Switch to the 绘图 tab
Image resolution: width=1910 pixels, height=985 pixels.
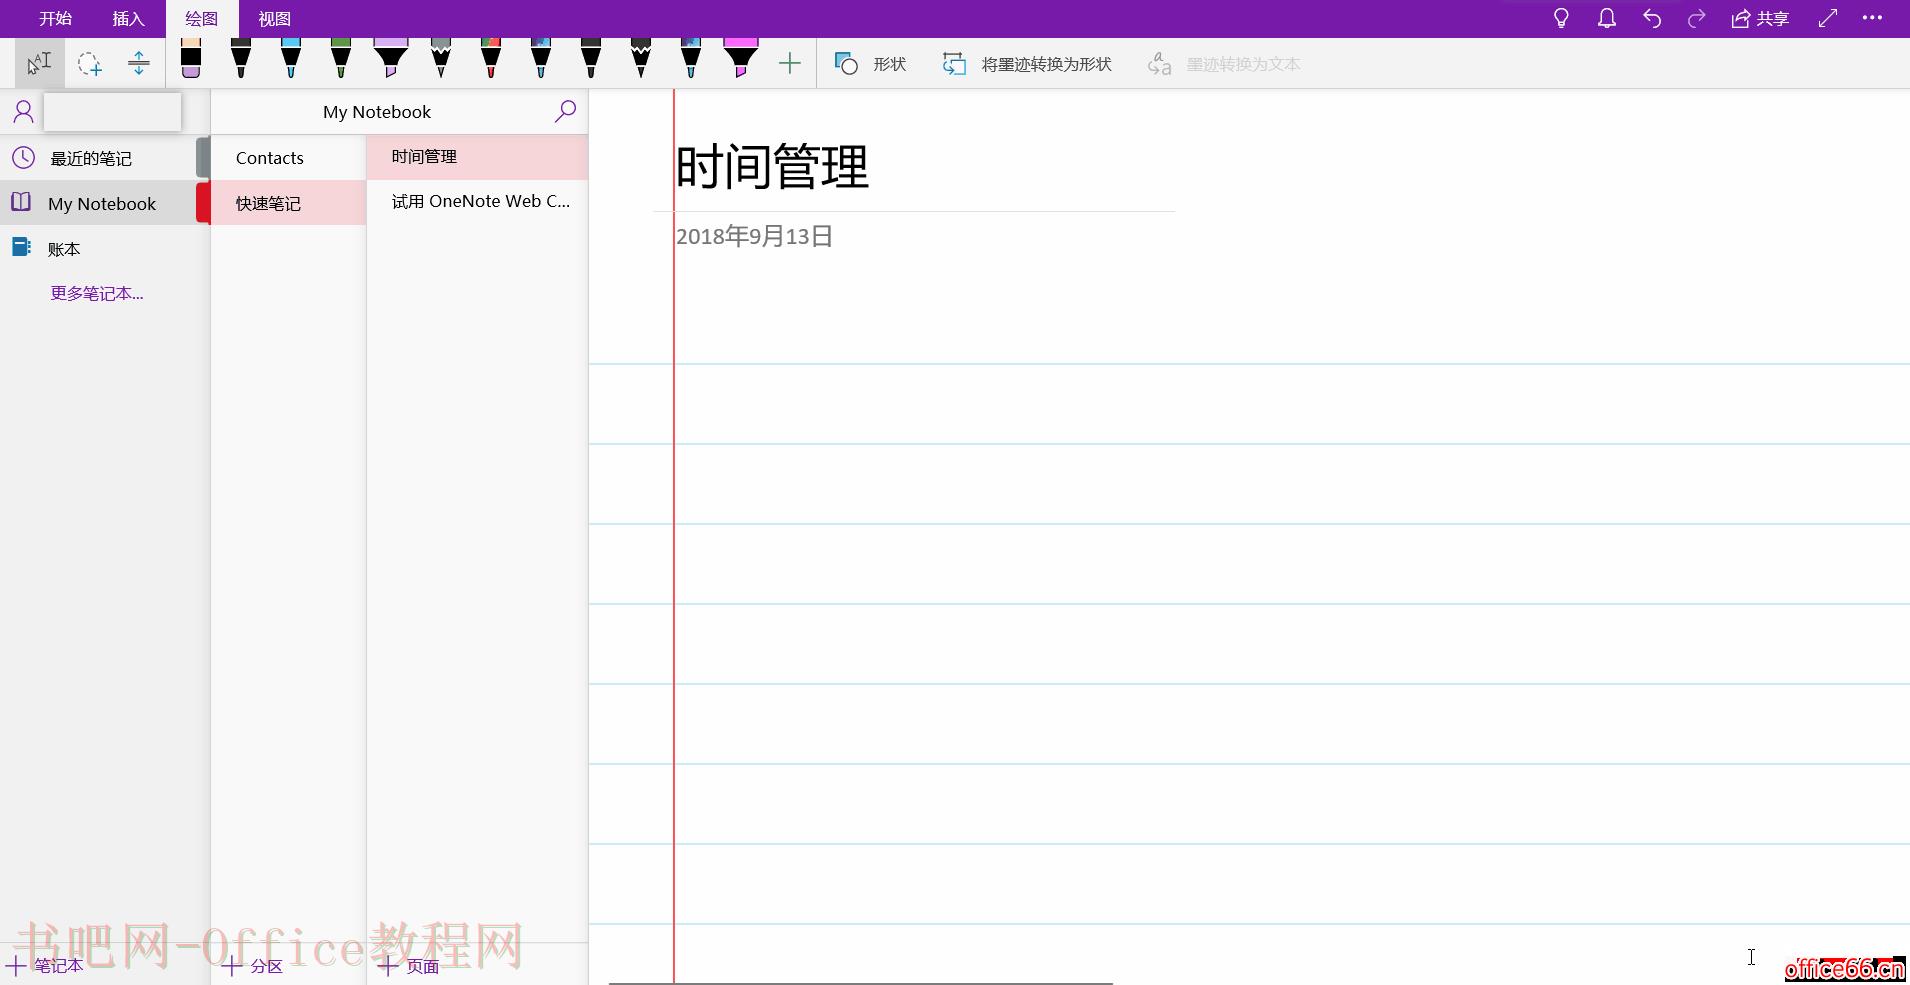coord(202,19)
